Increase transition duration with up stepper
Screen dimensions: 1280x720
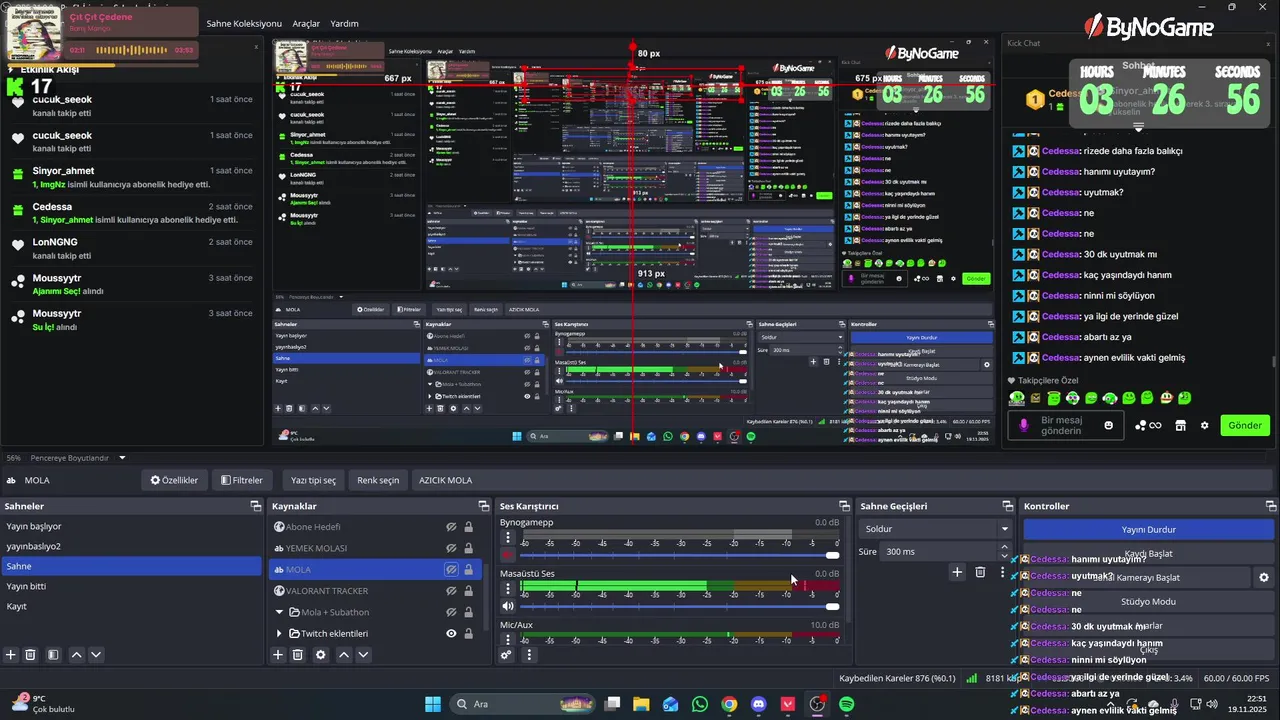[1004, 546]
